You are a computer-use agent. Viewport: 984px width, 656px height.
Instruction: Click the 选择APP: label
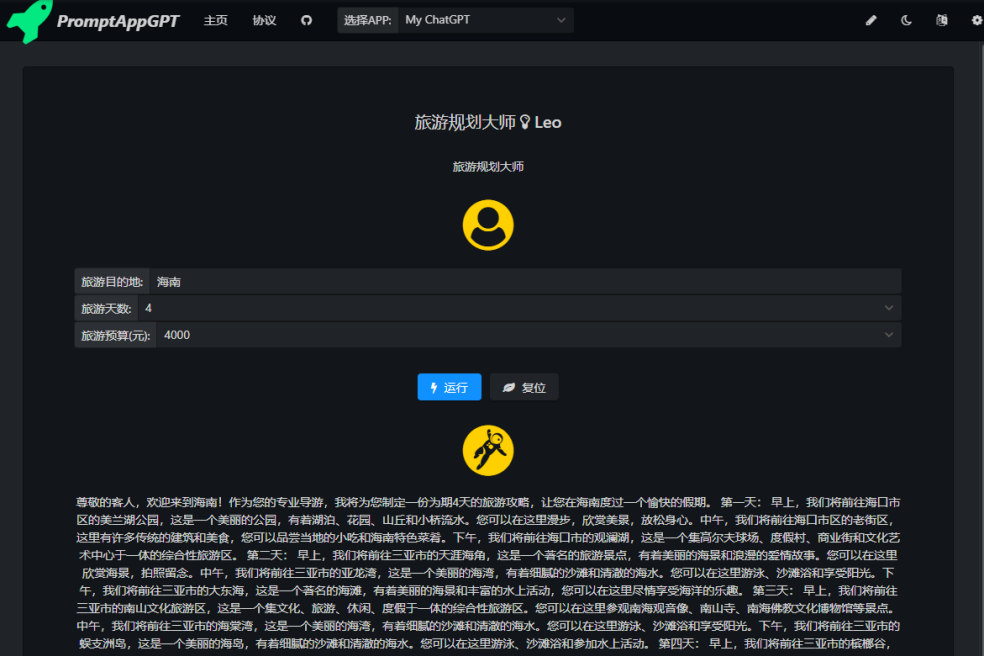pos(368,20)
